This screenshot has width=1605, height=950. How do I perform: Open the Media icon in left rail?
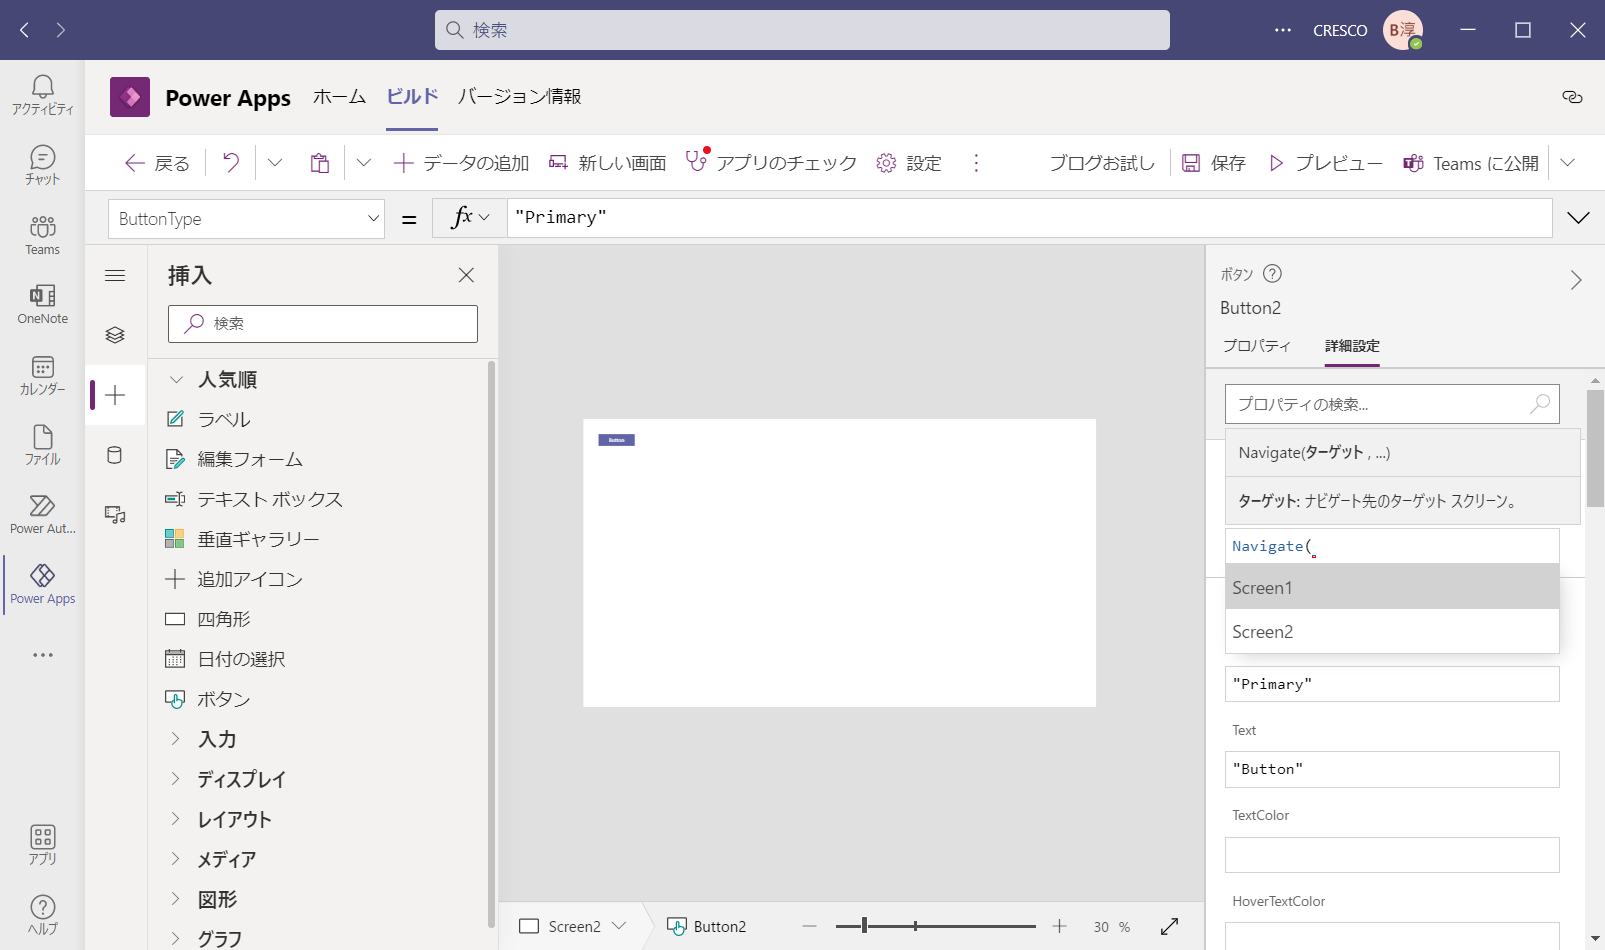115,515
